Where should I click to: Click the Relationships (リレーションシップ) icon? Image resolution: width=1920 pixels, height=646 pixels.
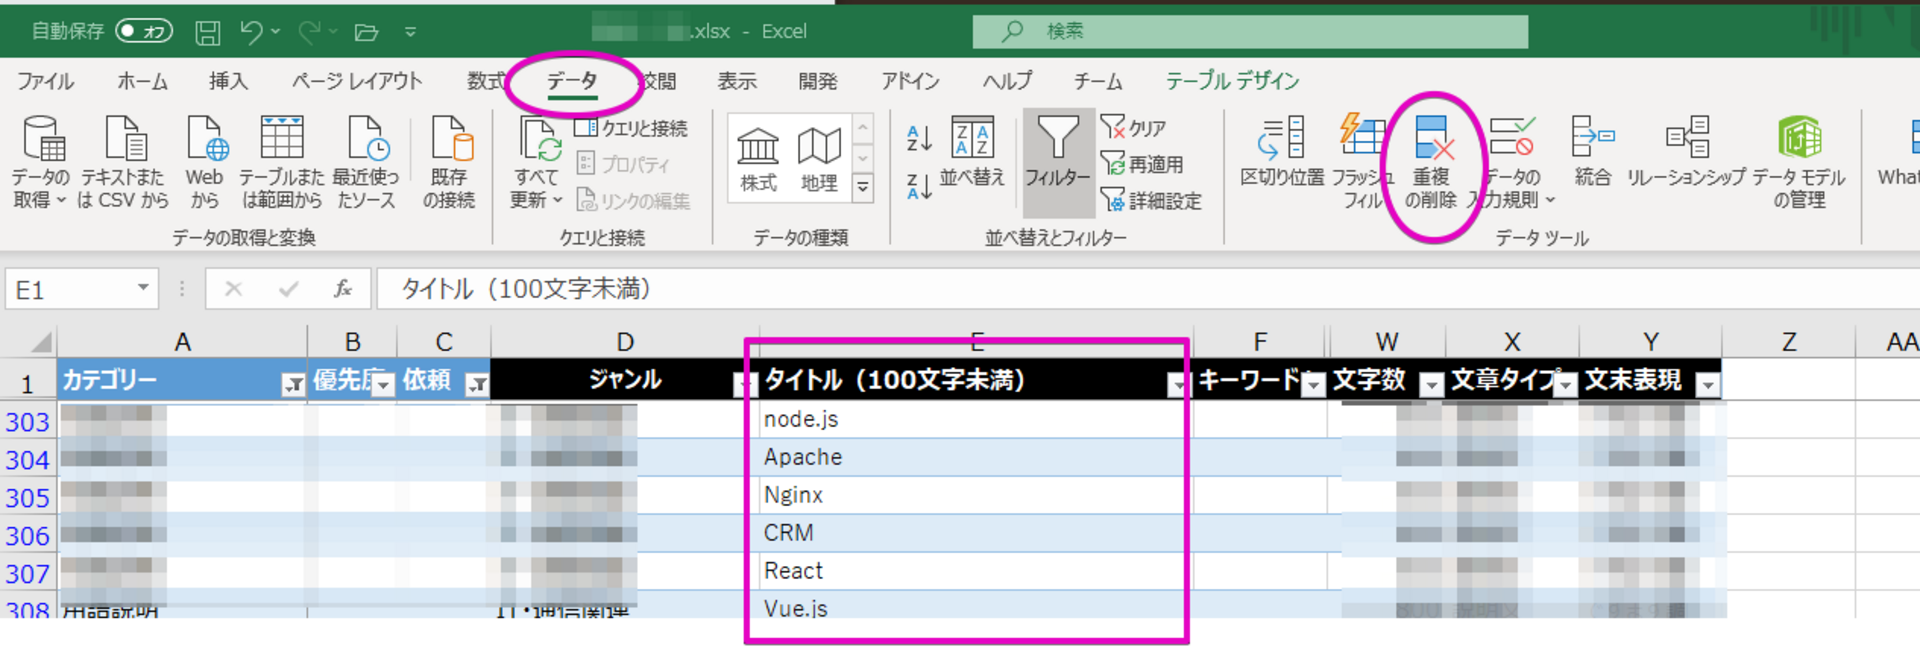tap(1687, 138)
